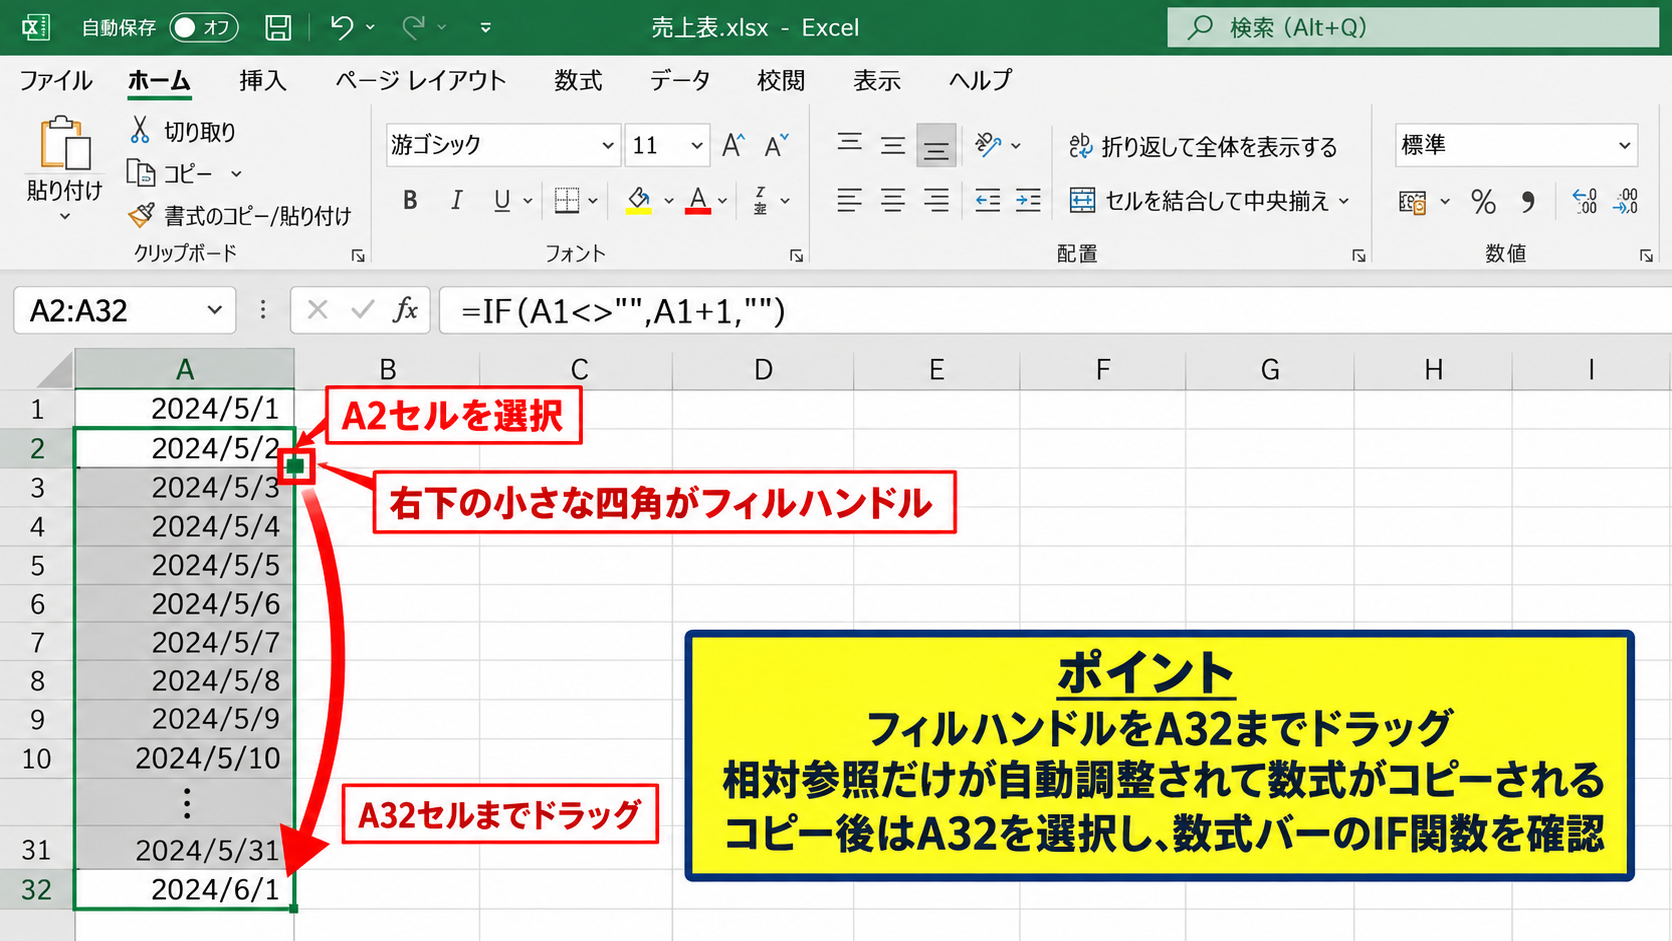The image size is (1672, 941).
Task: Toggle wrap text (折り返して全体を表示する)
Action: [x=1203, y=147]
